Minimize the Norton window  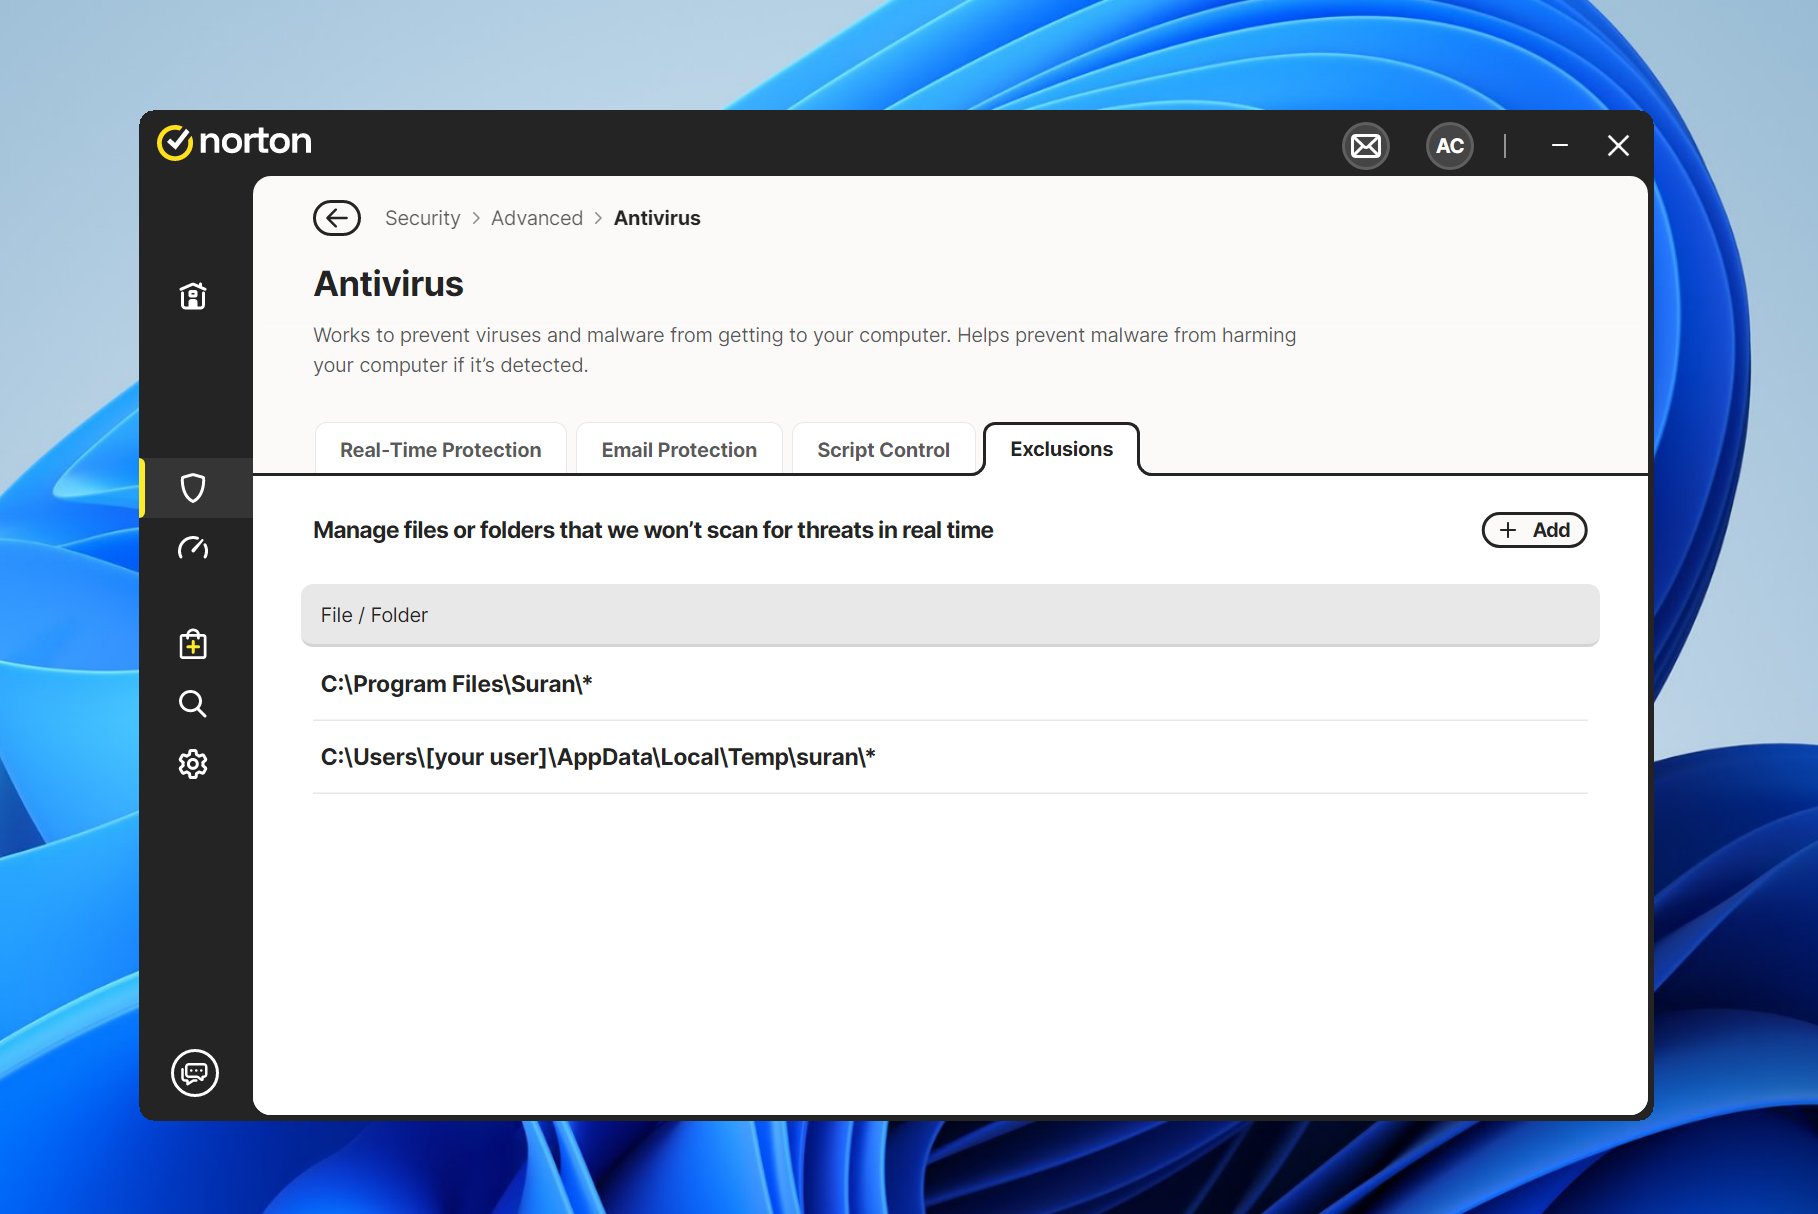(x=1560, y=146)
